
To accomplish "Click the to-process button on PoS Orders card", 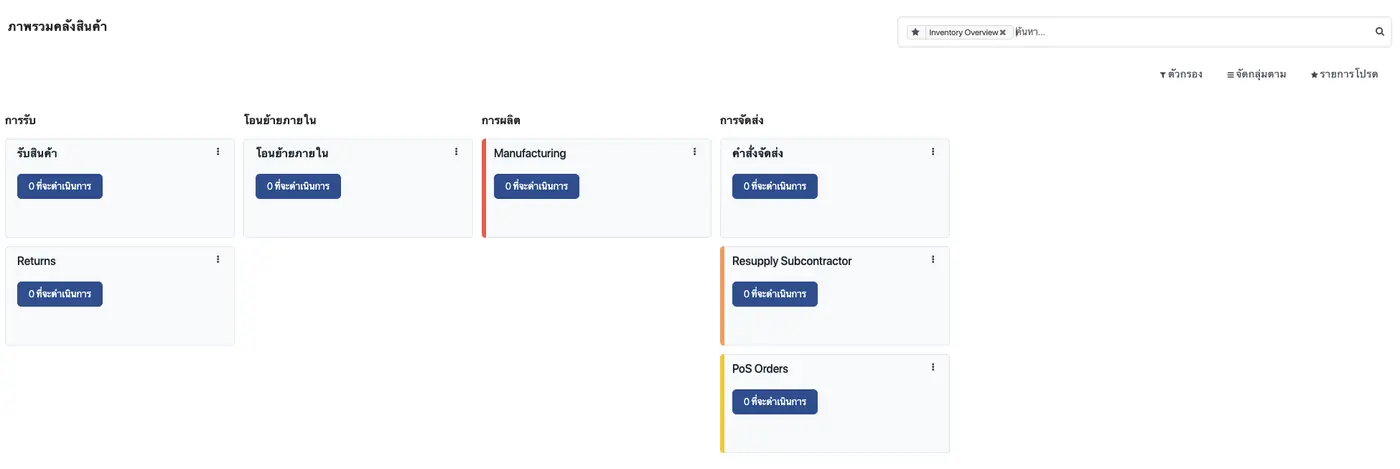I will click(775, 402).
